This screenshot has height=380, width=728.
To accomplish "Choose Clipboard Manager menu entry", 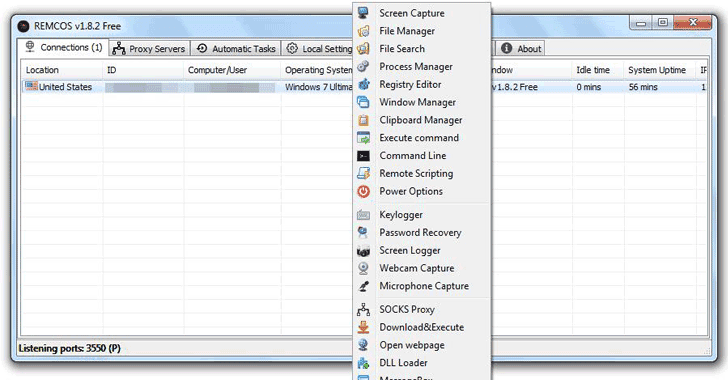I will point(422,120).
